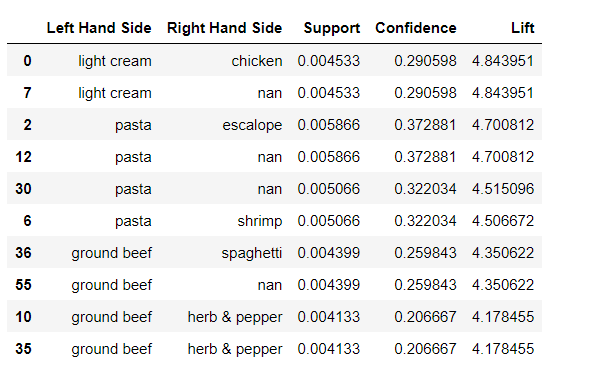Select the shrimp cell
614x370 pixels.
(x=260, y=221)
